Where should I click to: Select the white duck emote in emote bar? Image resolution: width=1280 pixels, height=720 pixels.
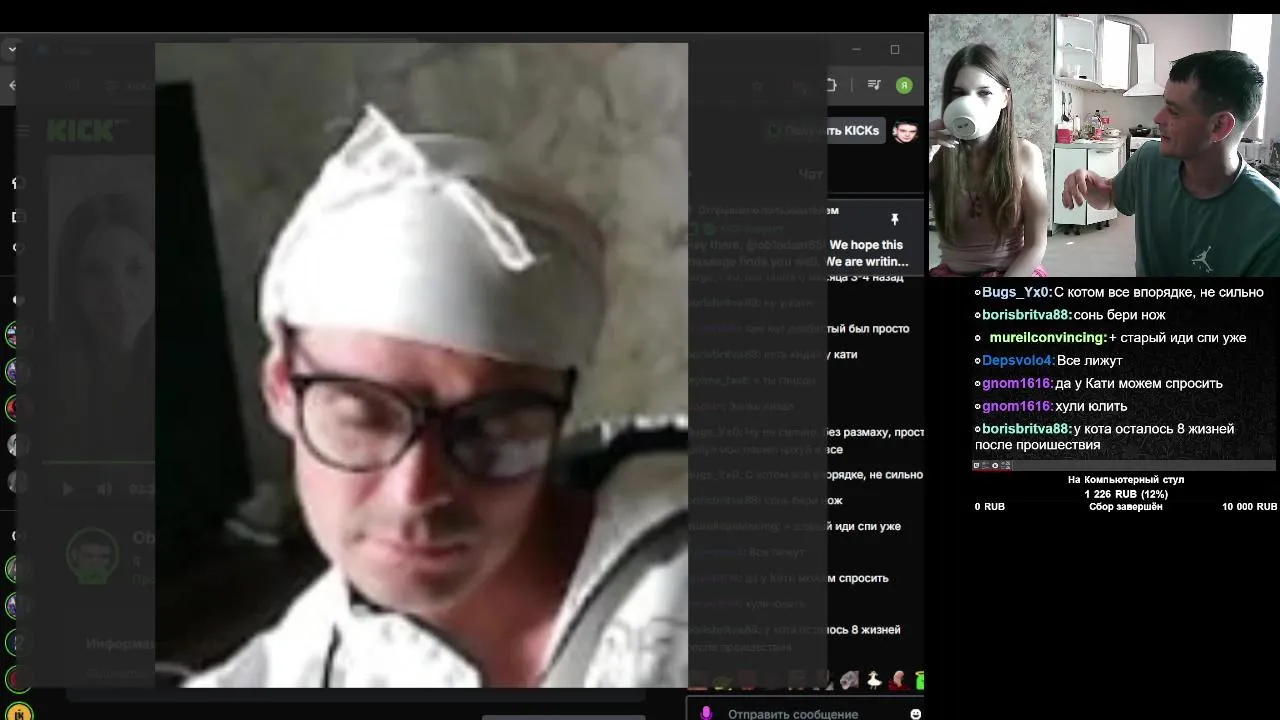[874, 680]
